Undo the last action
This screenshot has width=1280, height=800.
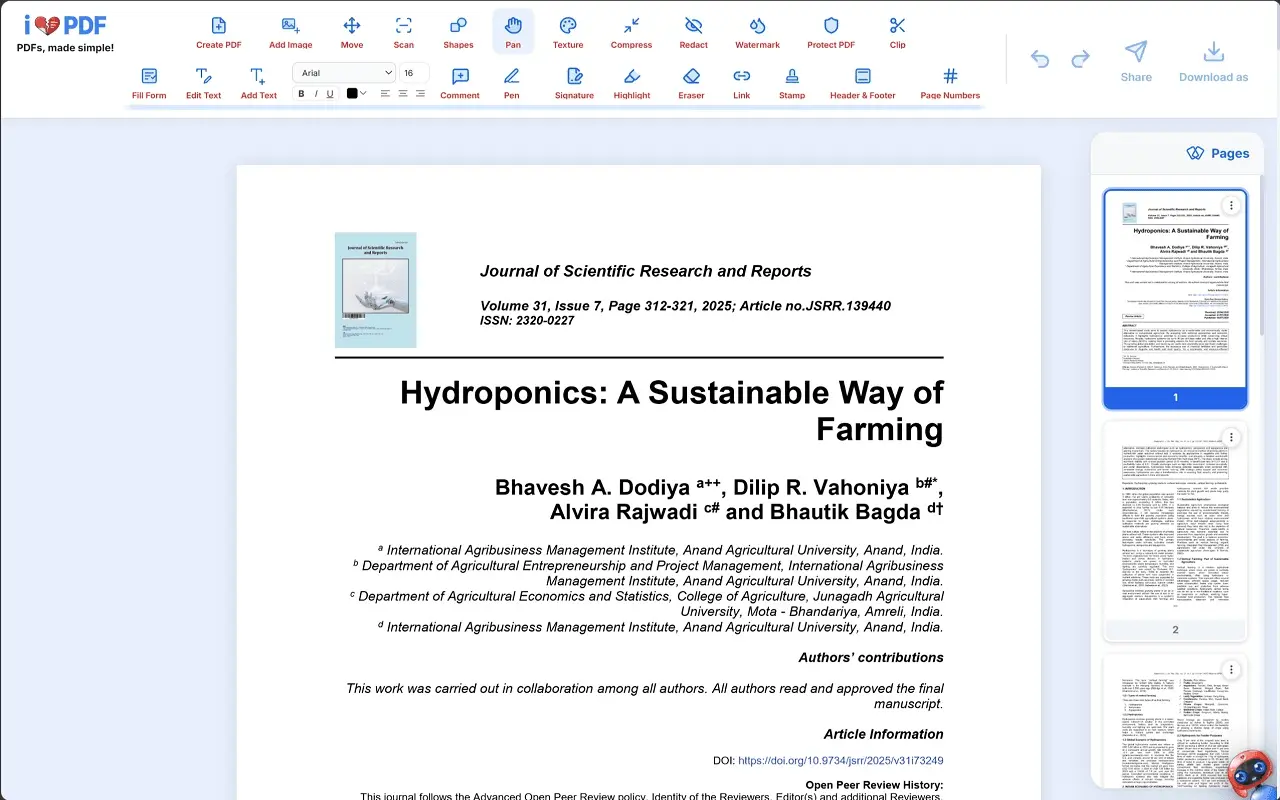(1040, 59)
